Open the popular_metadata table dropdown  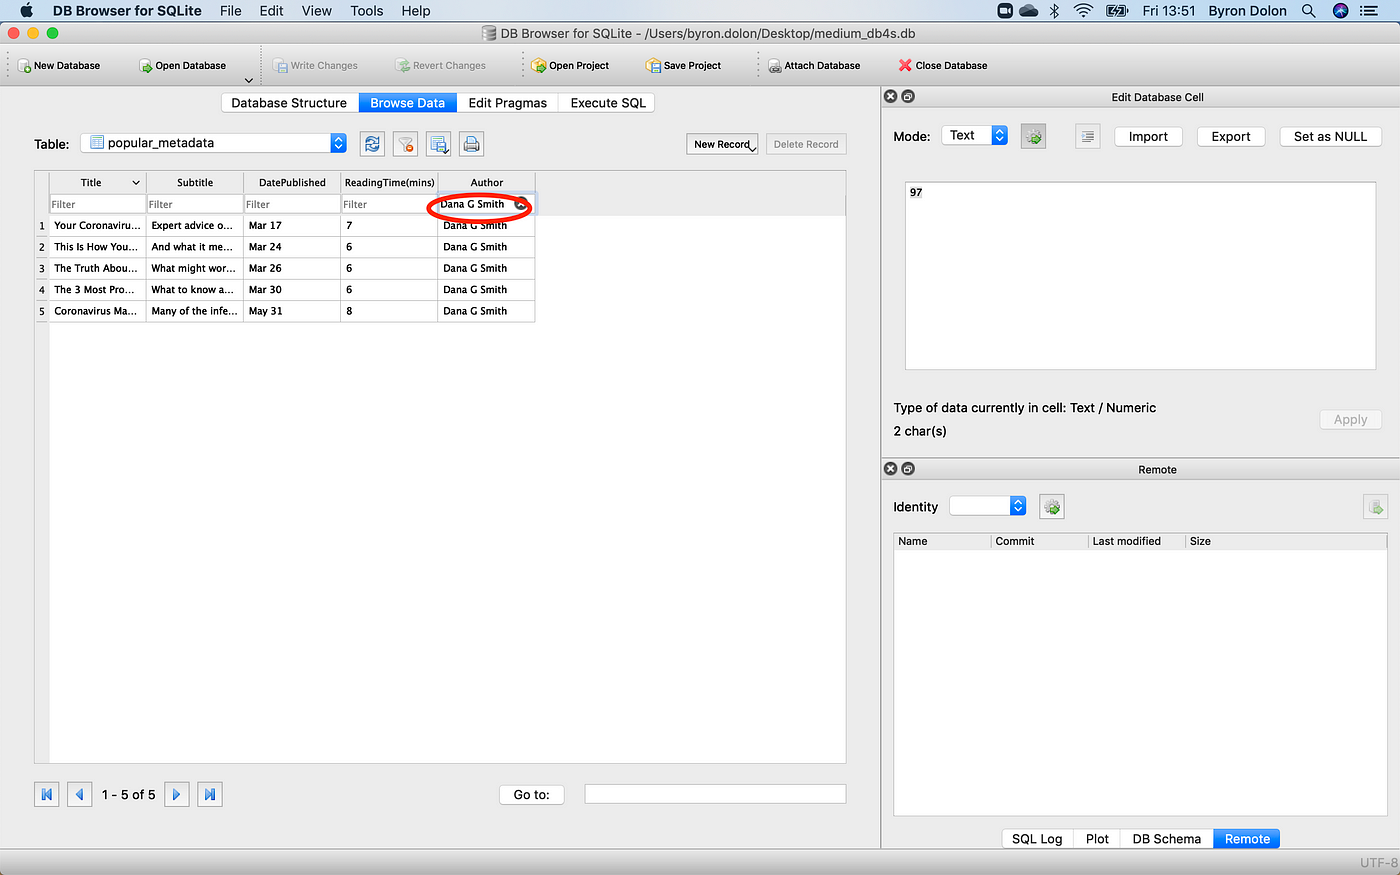tap(213, 143)
